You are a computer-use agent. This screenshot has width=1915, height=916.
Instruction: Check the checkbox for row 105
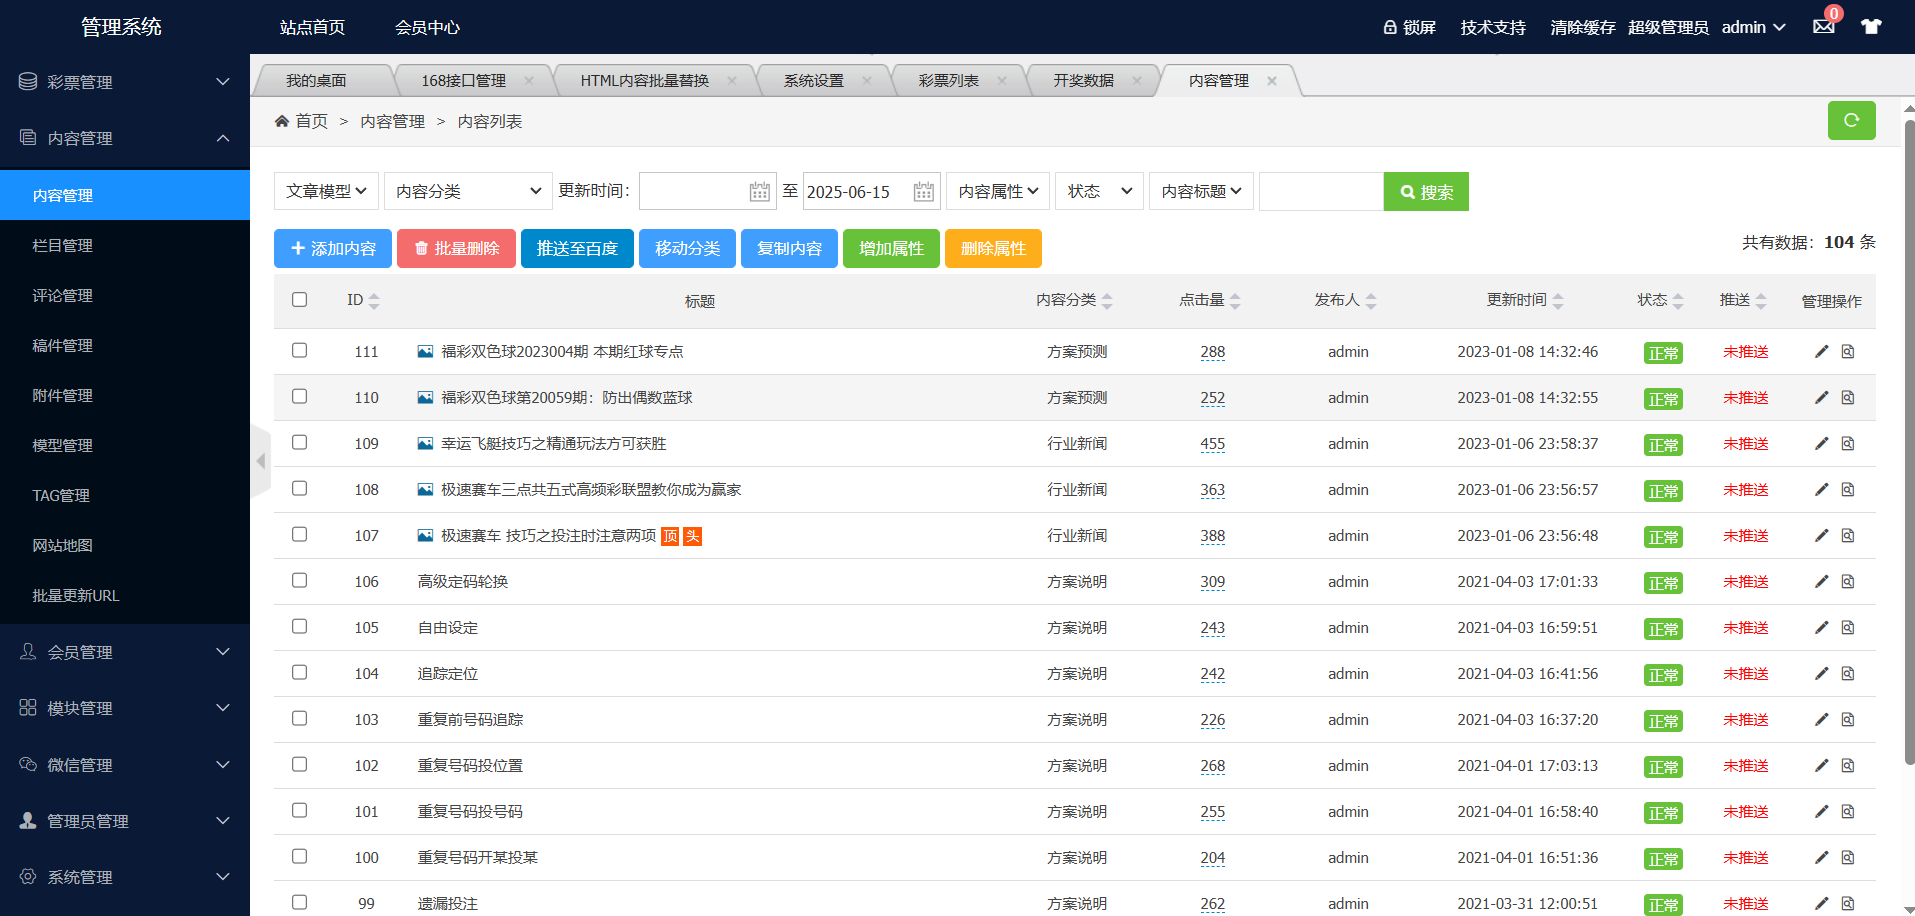(x=299, y=626)
